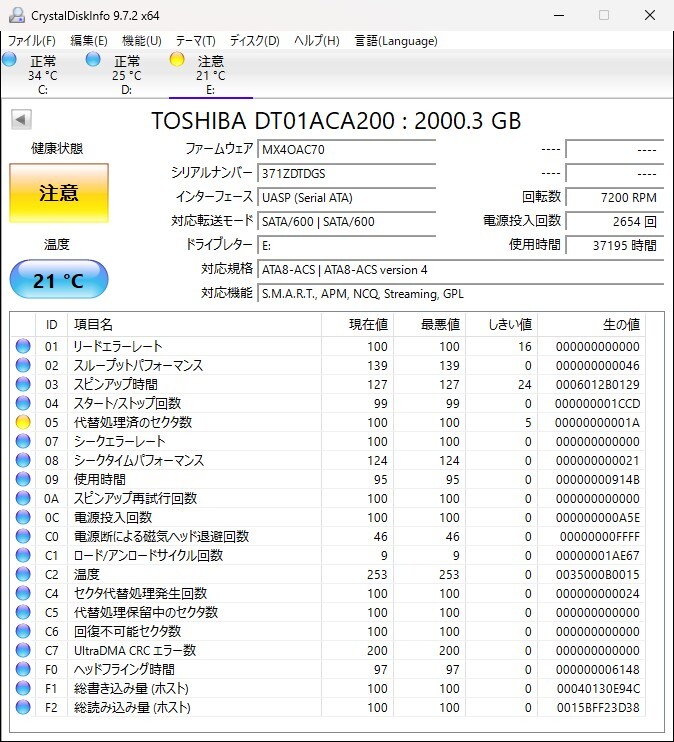This screenshot has width=674, height=742.
Task: Click the firmware field MX4OAC70
Action: click(346, 150)
